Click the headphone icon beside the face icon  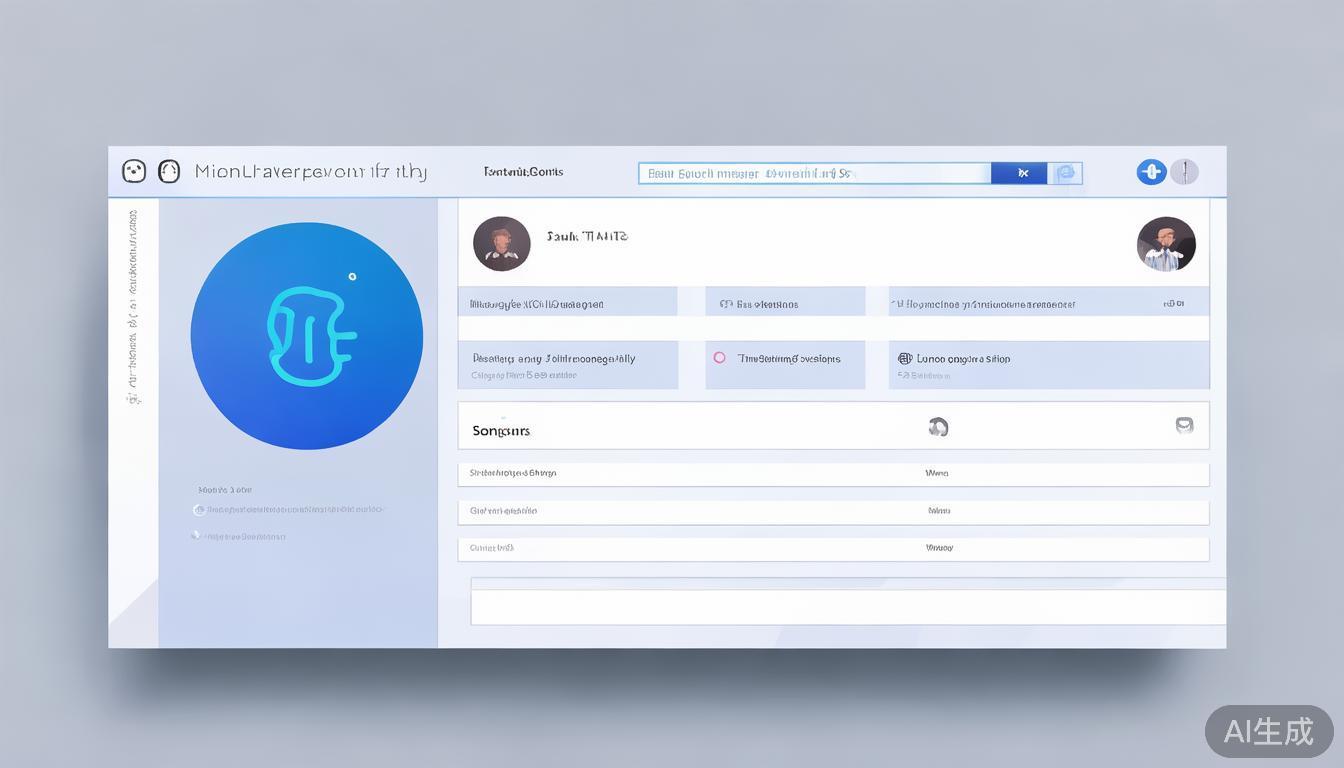[169, 171]
